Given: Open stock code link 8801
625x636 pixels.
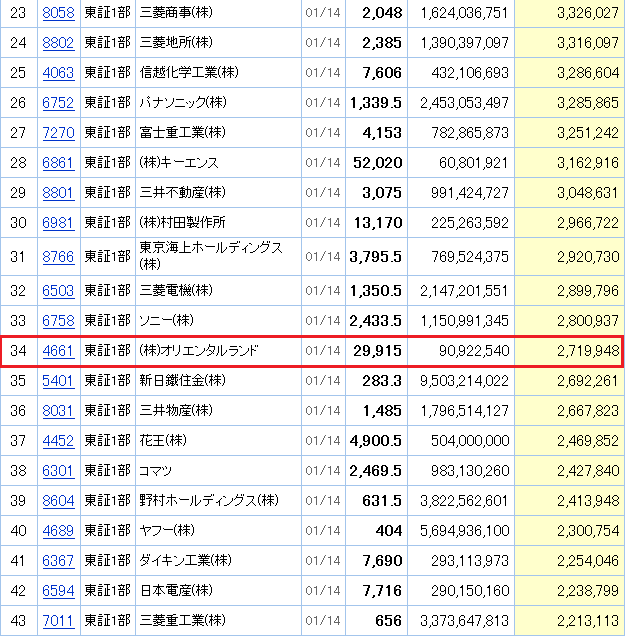Looking at the screenshot, I should pos(58,193).
